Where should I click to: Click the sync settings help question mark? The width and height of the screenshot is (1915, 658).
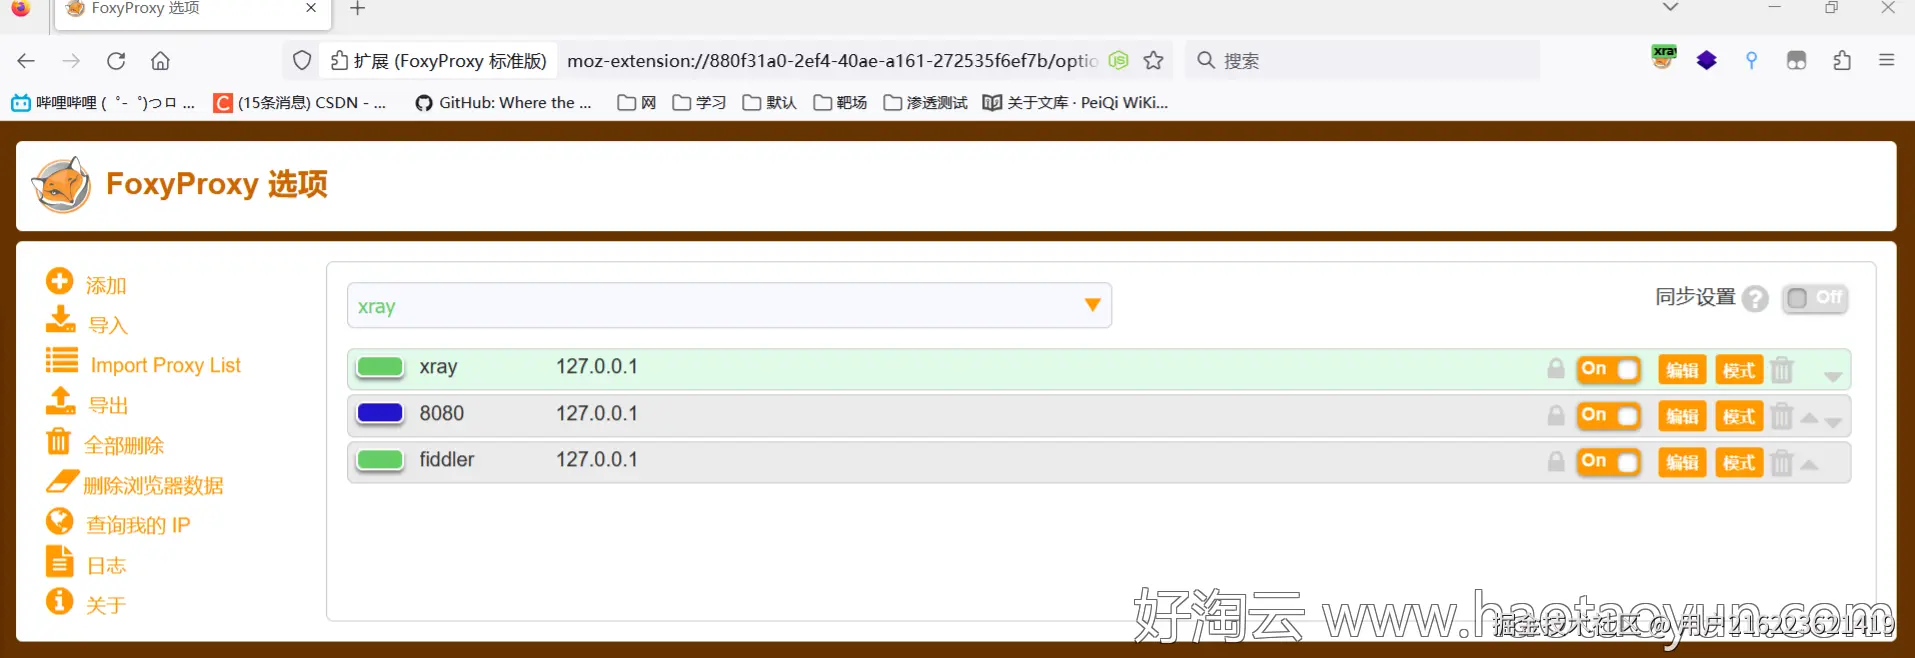[1755, 299]
